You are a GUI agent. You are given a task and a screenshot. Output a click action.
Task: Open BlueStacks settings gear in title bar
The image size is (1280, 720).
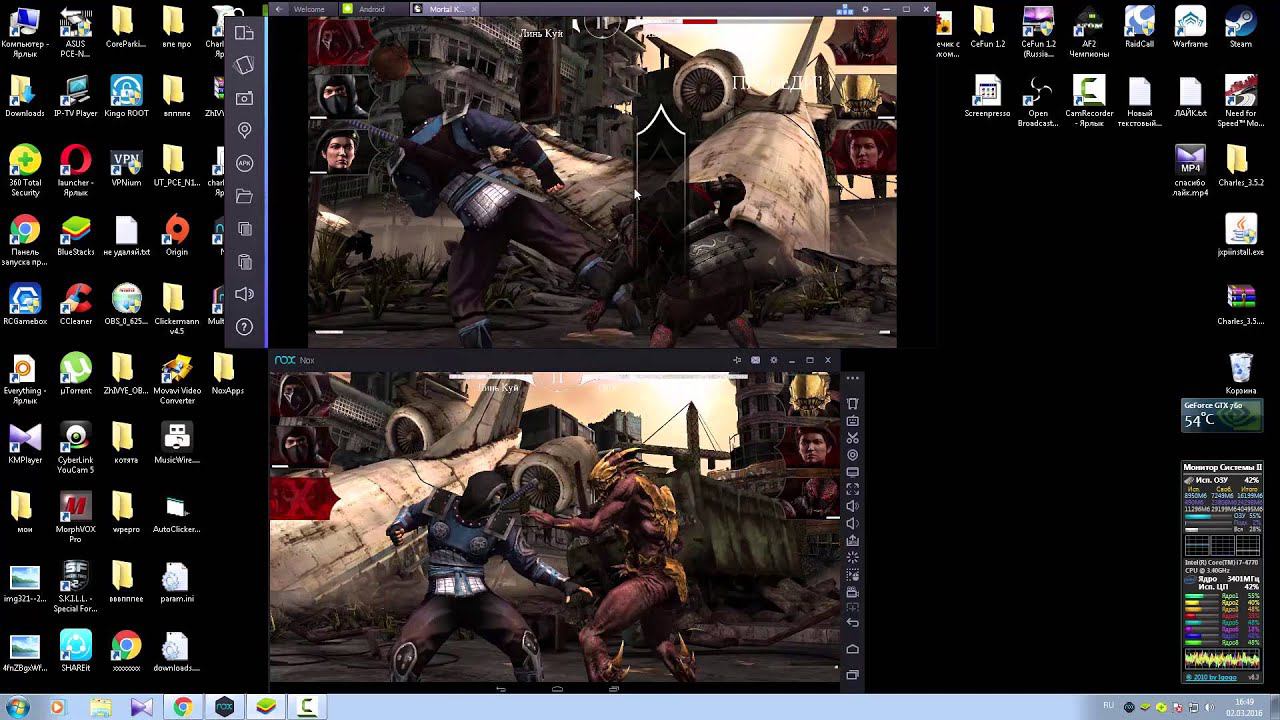865,9
